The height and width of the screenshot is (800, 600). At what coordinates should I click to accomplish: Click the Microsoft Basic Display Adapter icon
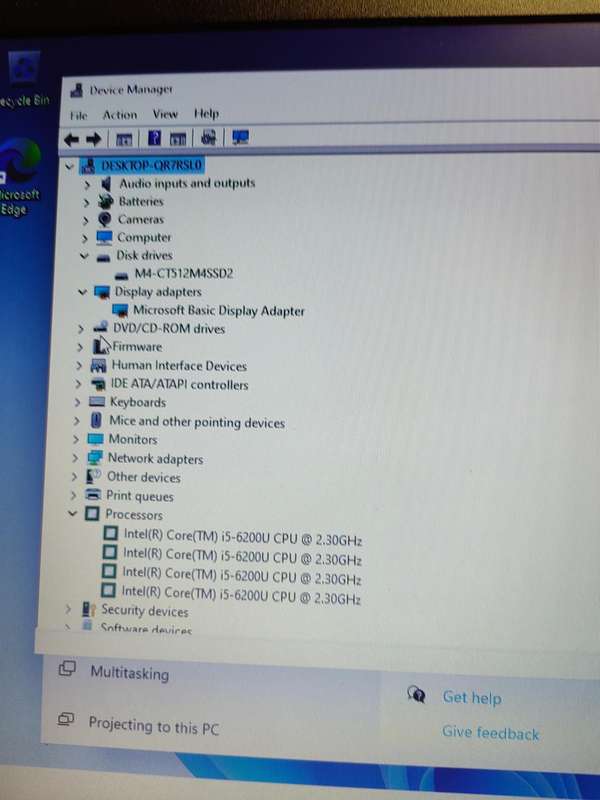(120, 310)
